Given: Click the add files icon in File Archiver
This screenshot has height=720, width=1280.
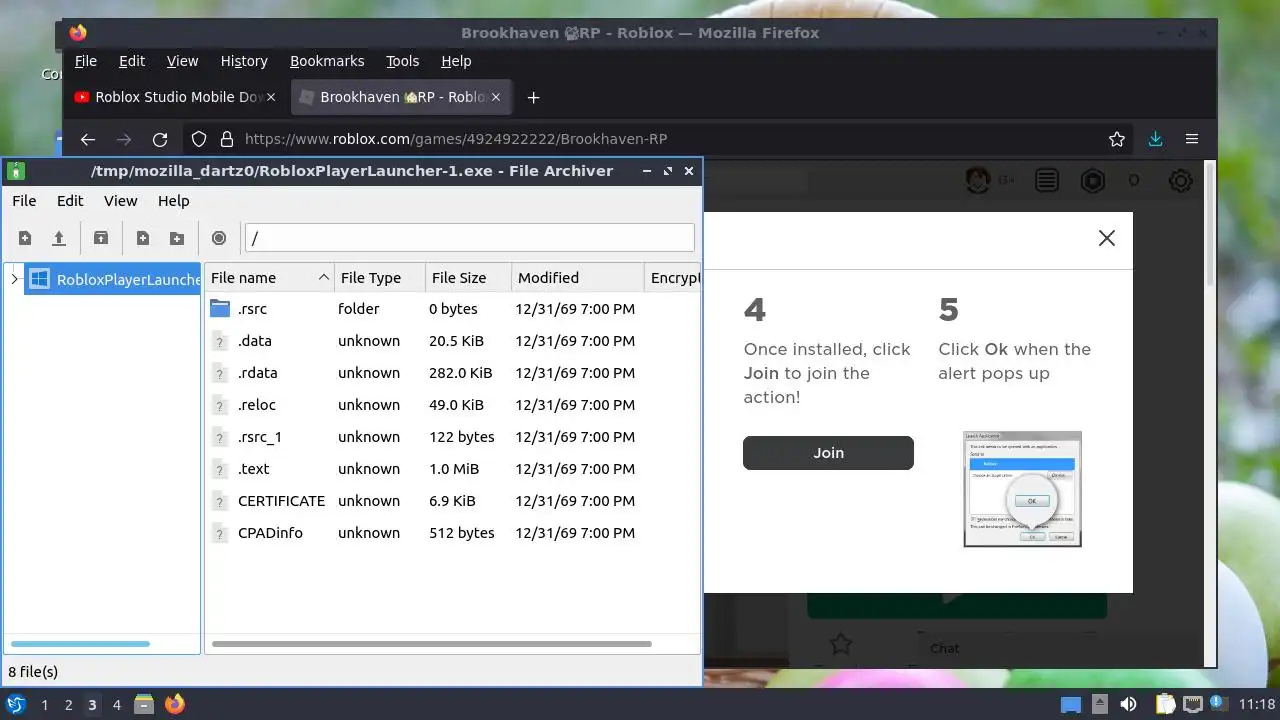Looking at the screenshot, I should point(143,238).
